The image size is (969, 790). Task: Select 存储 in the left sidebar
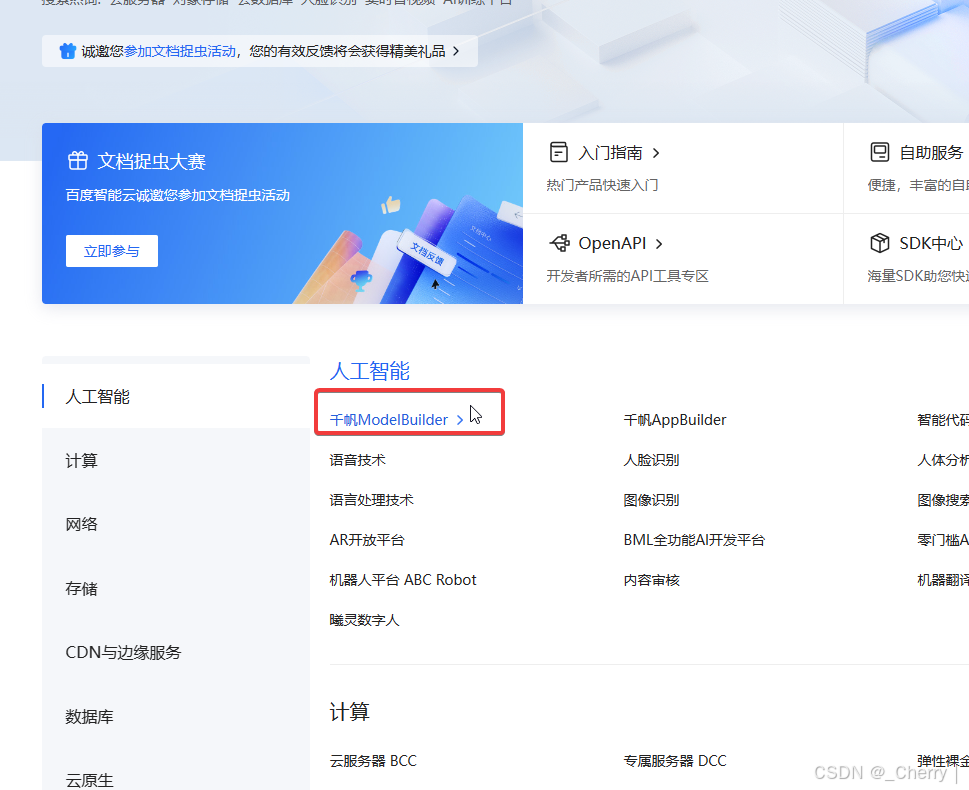tap(82, 588)
